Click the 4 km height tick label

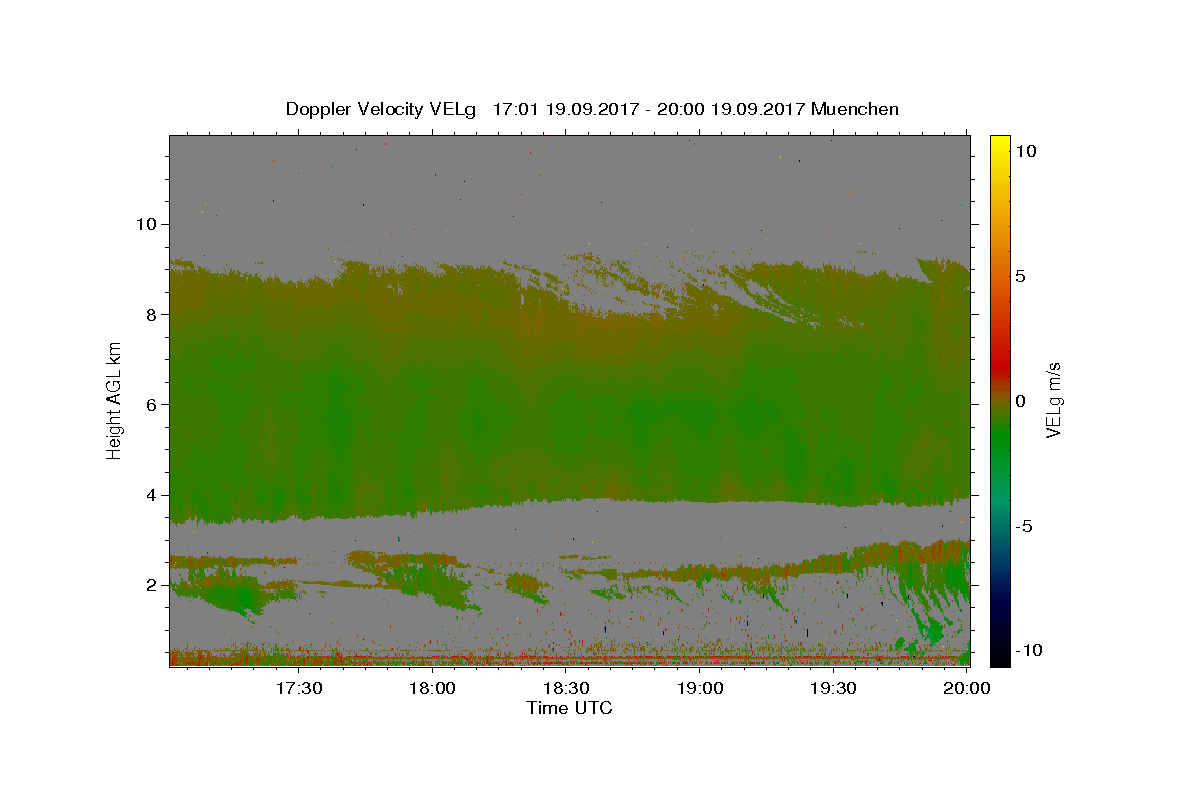tap(149, 495)
